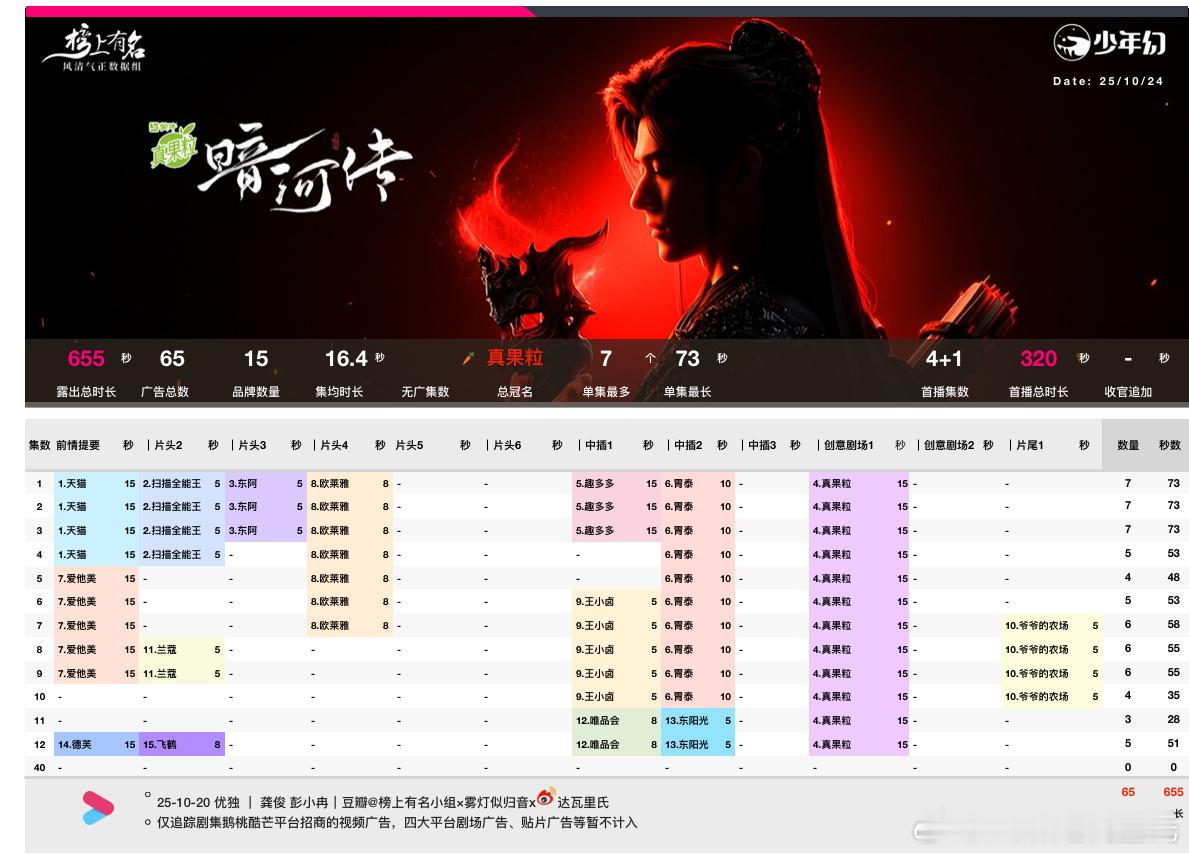1189x855 pixels.
Task: Click the 片头6 column header
Action: click(507, 445)
